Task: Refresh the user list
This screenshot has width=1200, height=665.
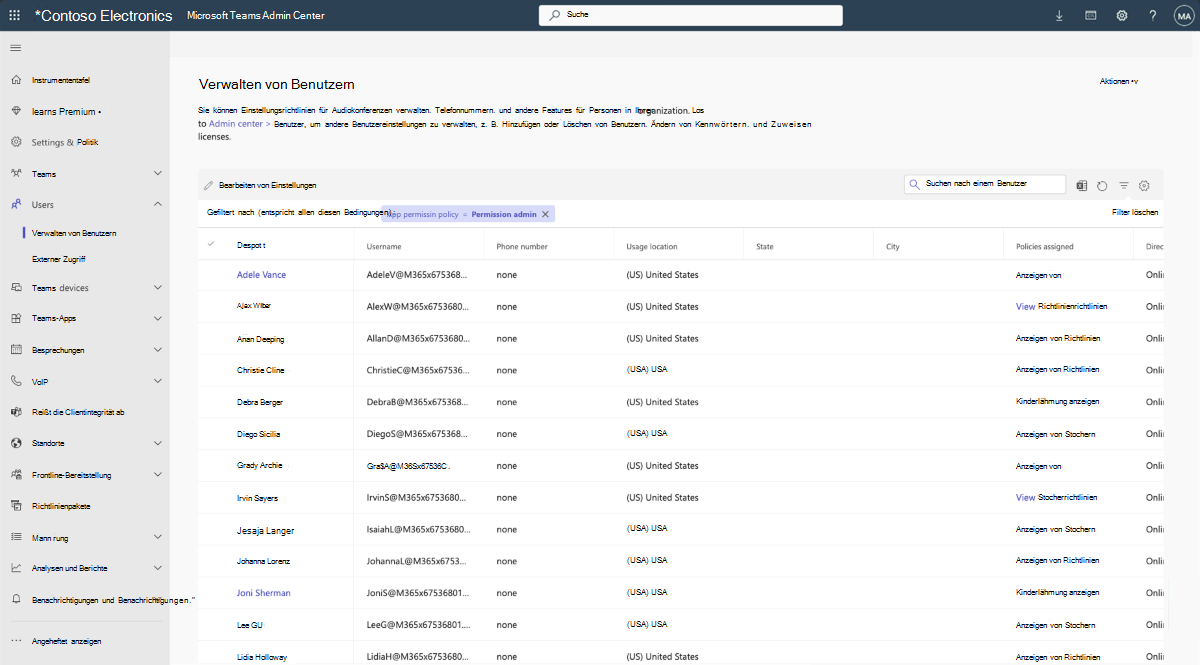Action: click(1102, 185)
